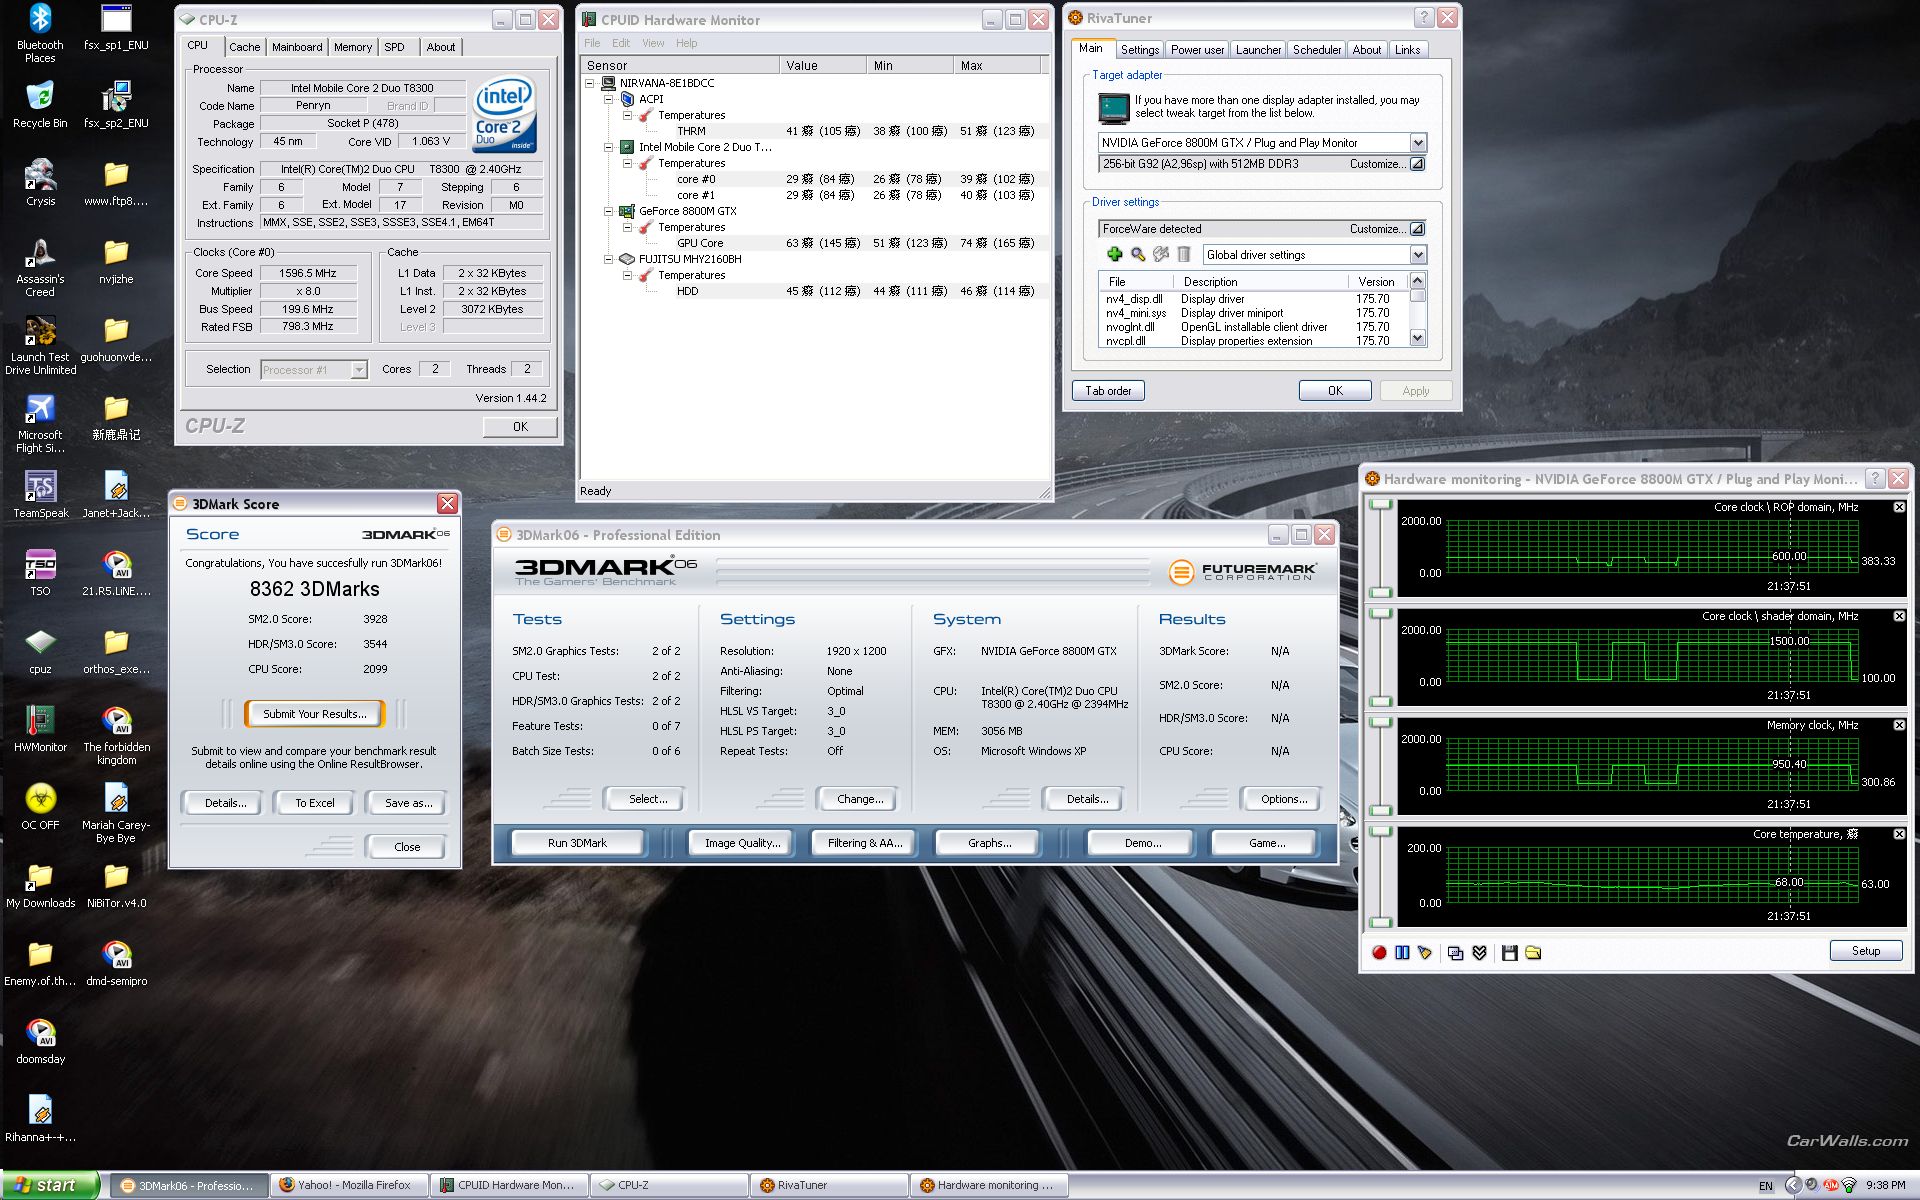This screenshot has height=1200, width=1920.
Task: Switch to the Cache tab in CPU-Z
Action: [x=244, y=47]
